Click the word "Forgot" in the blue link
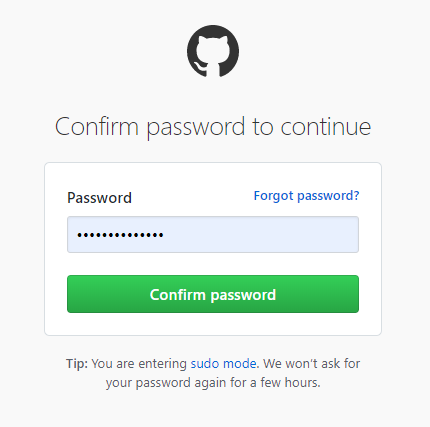430x427 pixels. [x=273, y=196]
